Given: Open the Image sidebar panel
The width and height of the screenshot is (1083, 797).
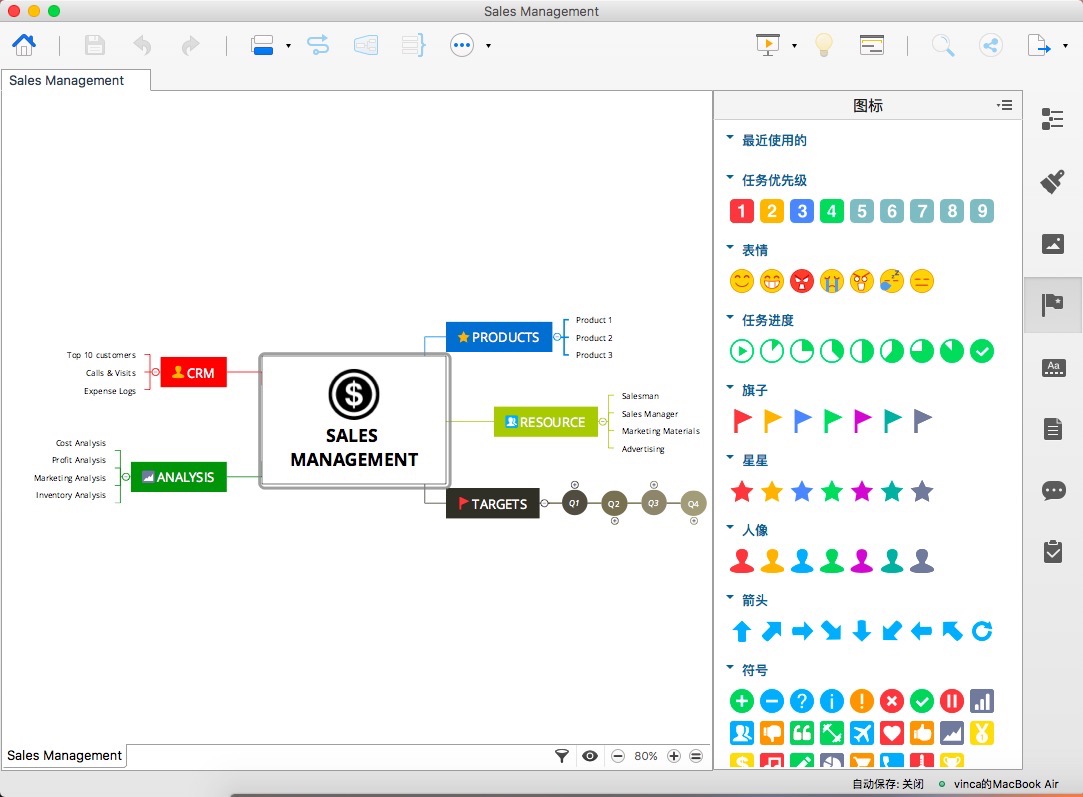Looking at the screenshot, I should [x=1053, y=243].
